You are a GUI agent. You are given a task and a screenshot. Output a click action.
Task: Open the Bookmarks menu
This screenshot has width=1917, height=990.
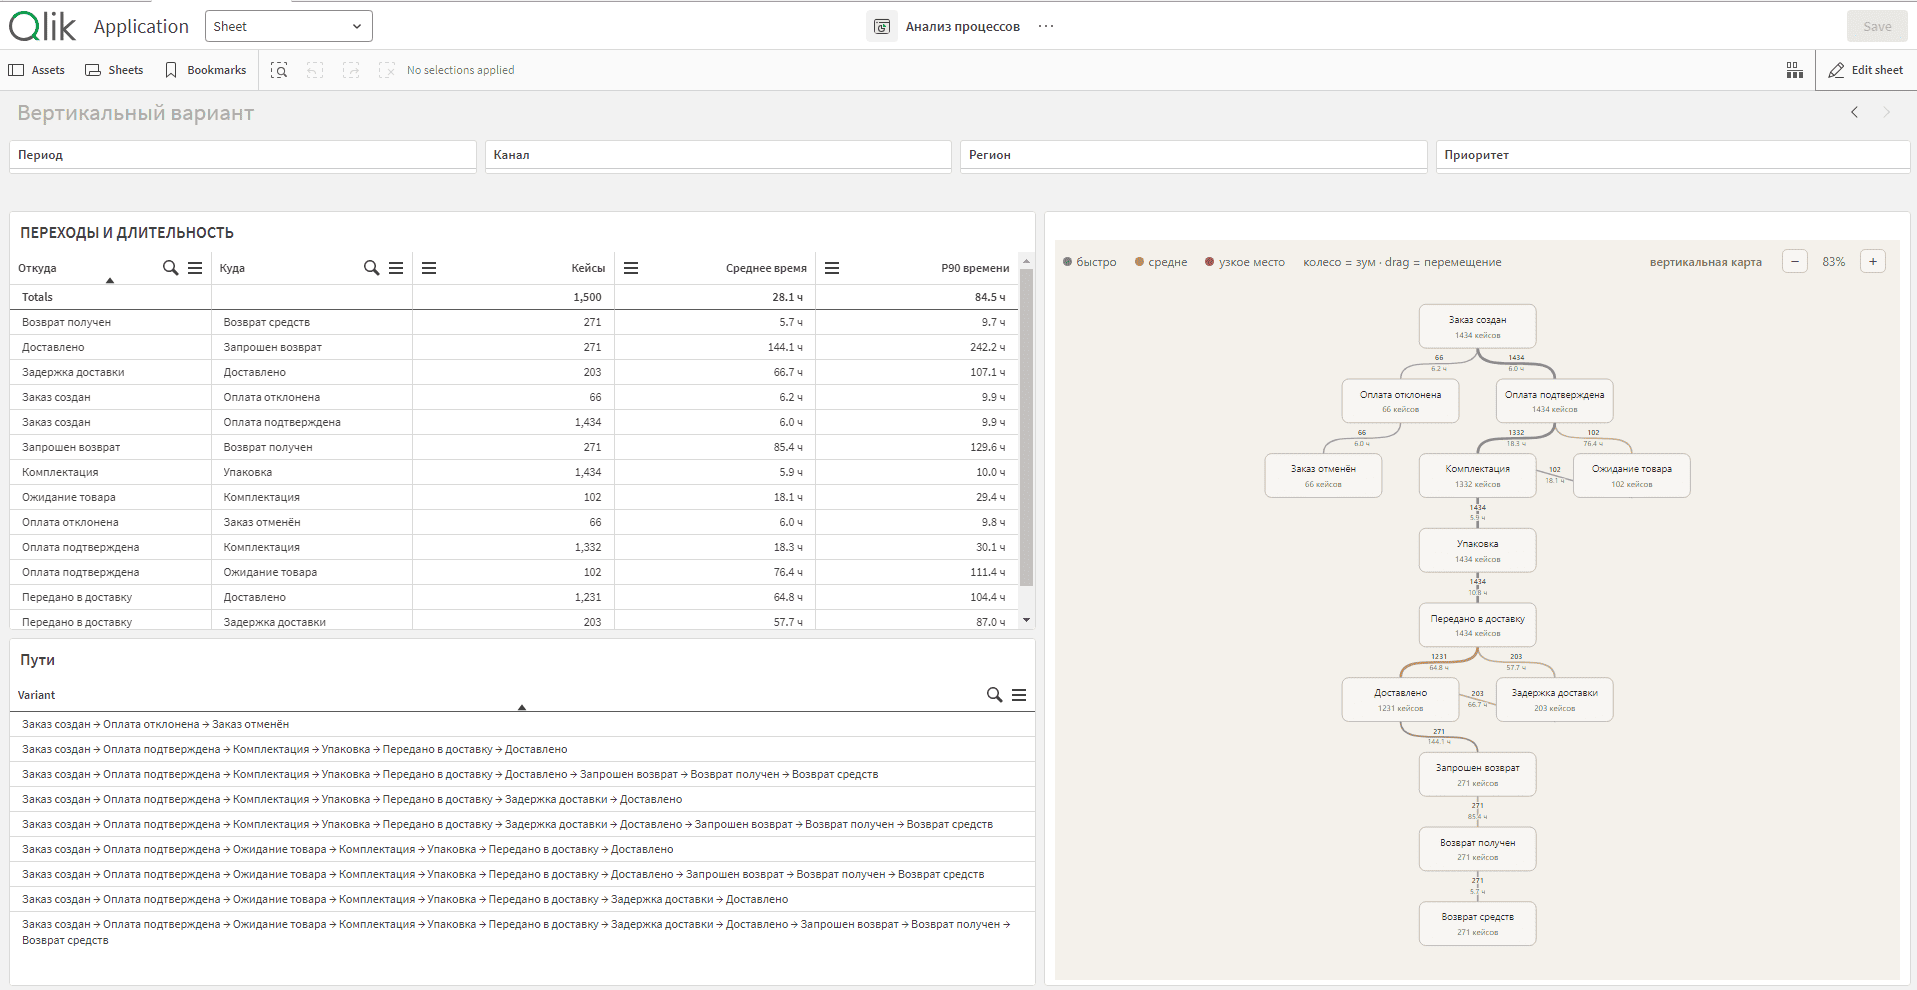206,70
